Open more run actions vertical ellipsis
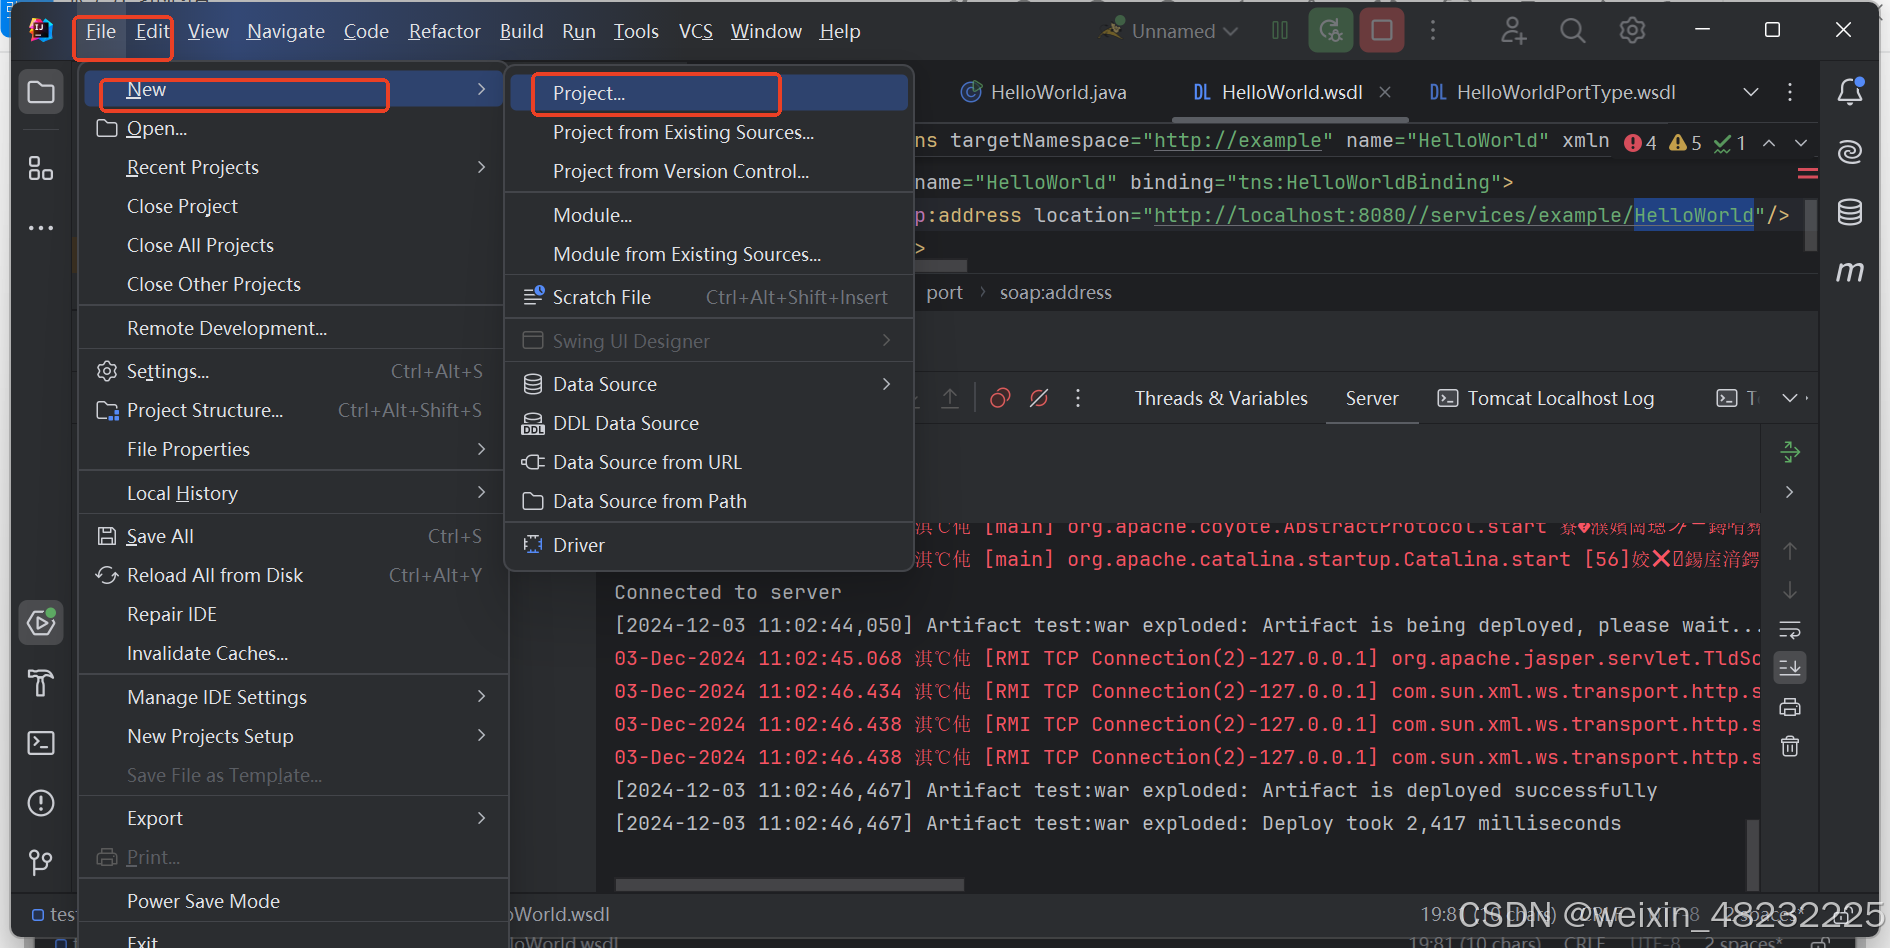The image size is (1890, 948). click(x=1433, y=31)
